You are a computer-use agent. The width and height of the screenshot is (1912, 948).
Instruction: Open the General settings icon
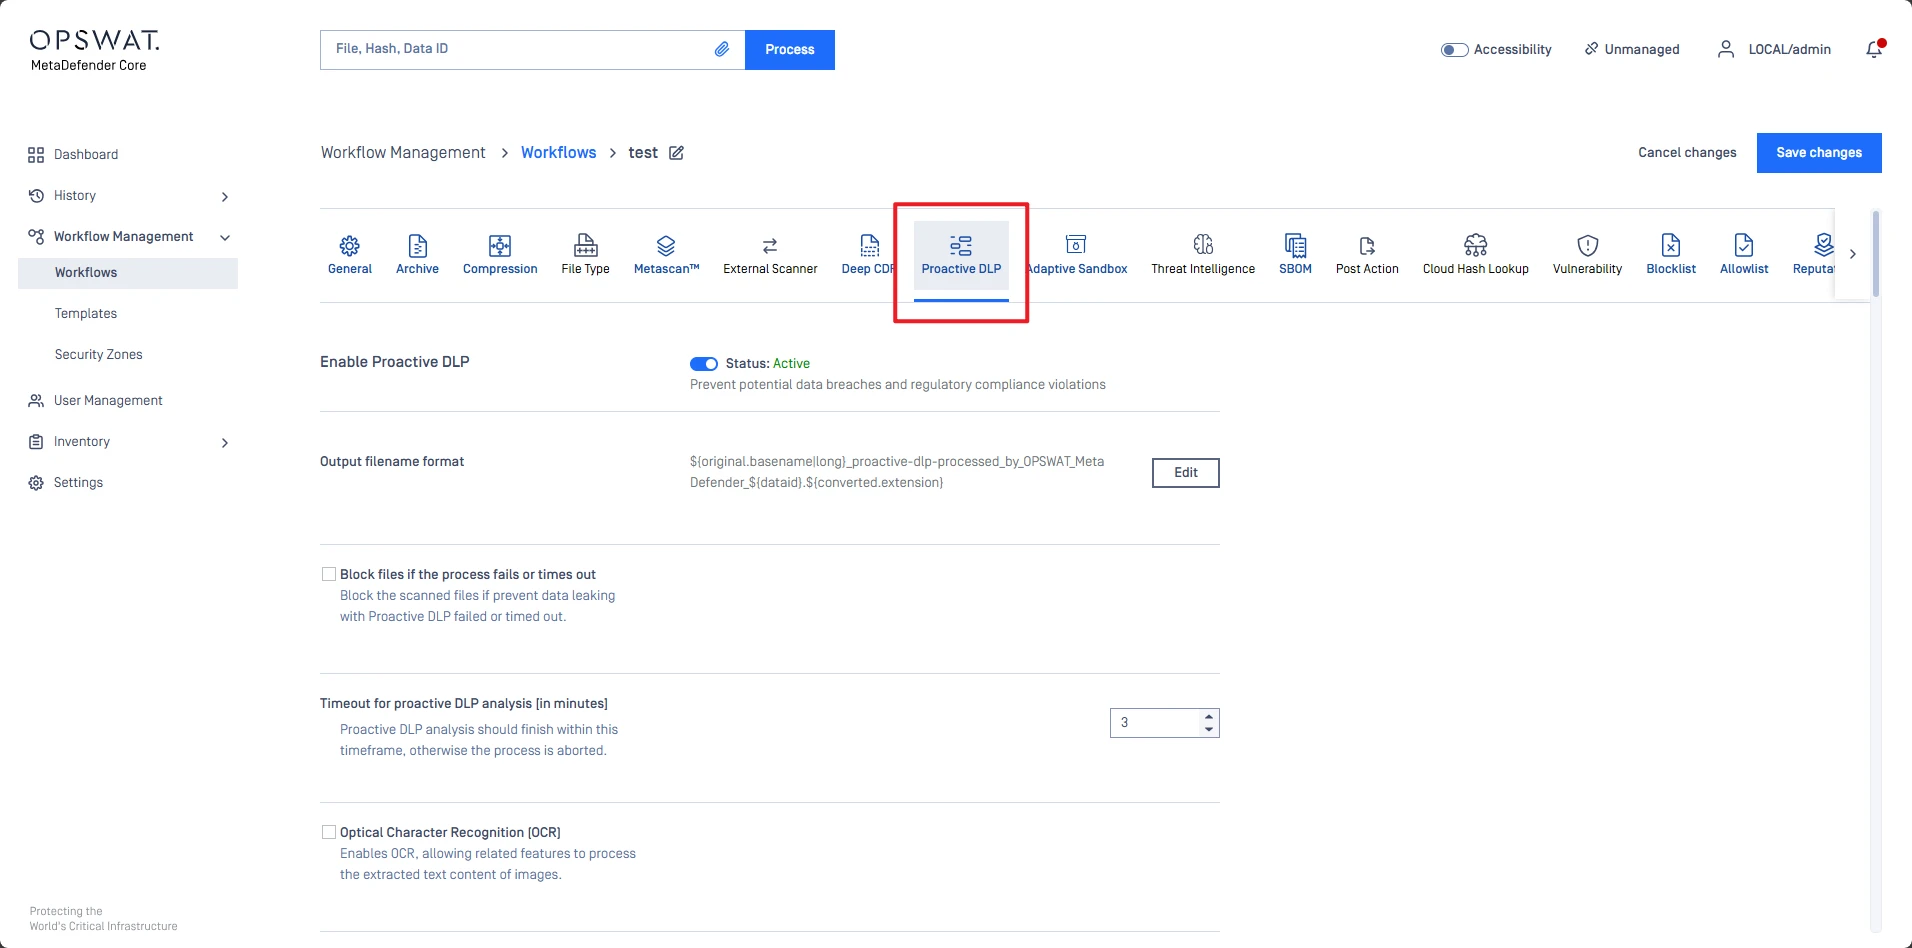(349, 245)
